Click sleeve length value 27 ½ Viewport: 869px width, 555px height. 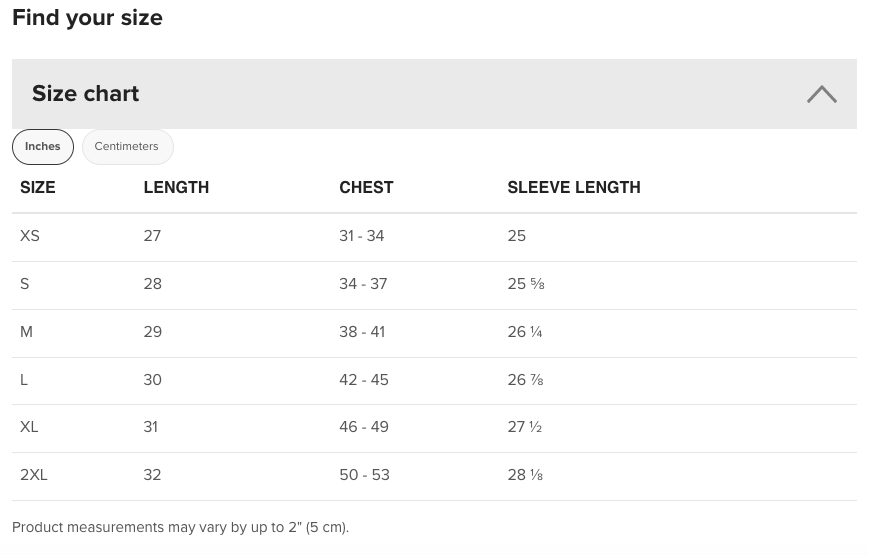tap(524, 427)
